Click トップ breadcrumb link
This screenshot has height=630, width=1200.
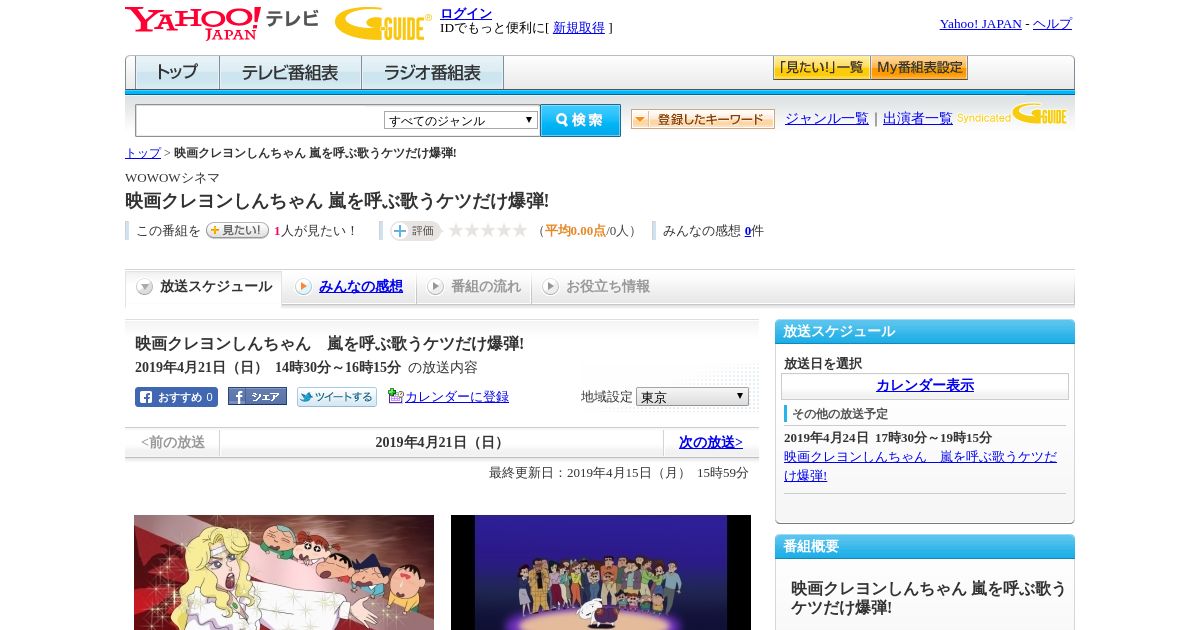coord(142,153)
